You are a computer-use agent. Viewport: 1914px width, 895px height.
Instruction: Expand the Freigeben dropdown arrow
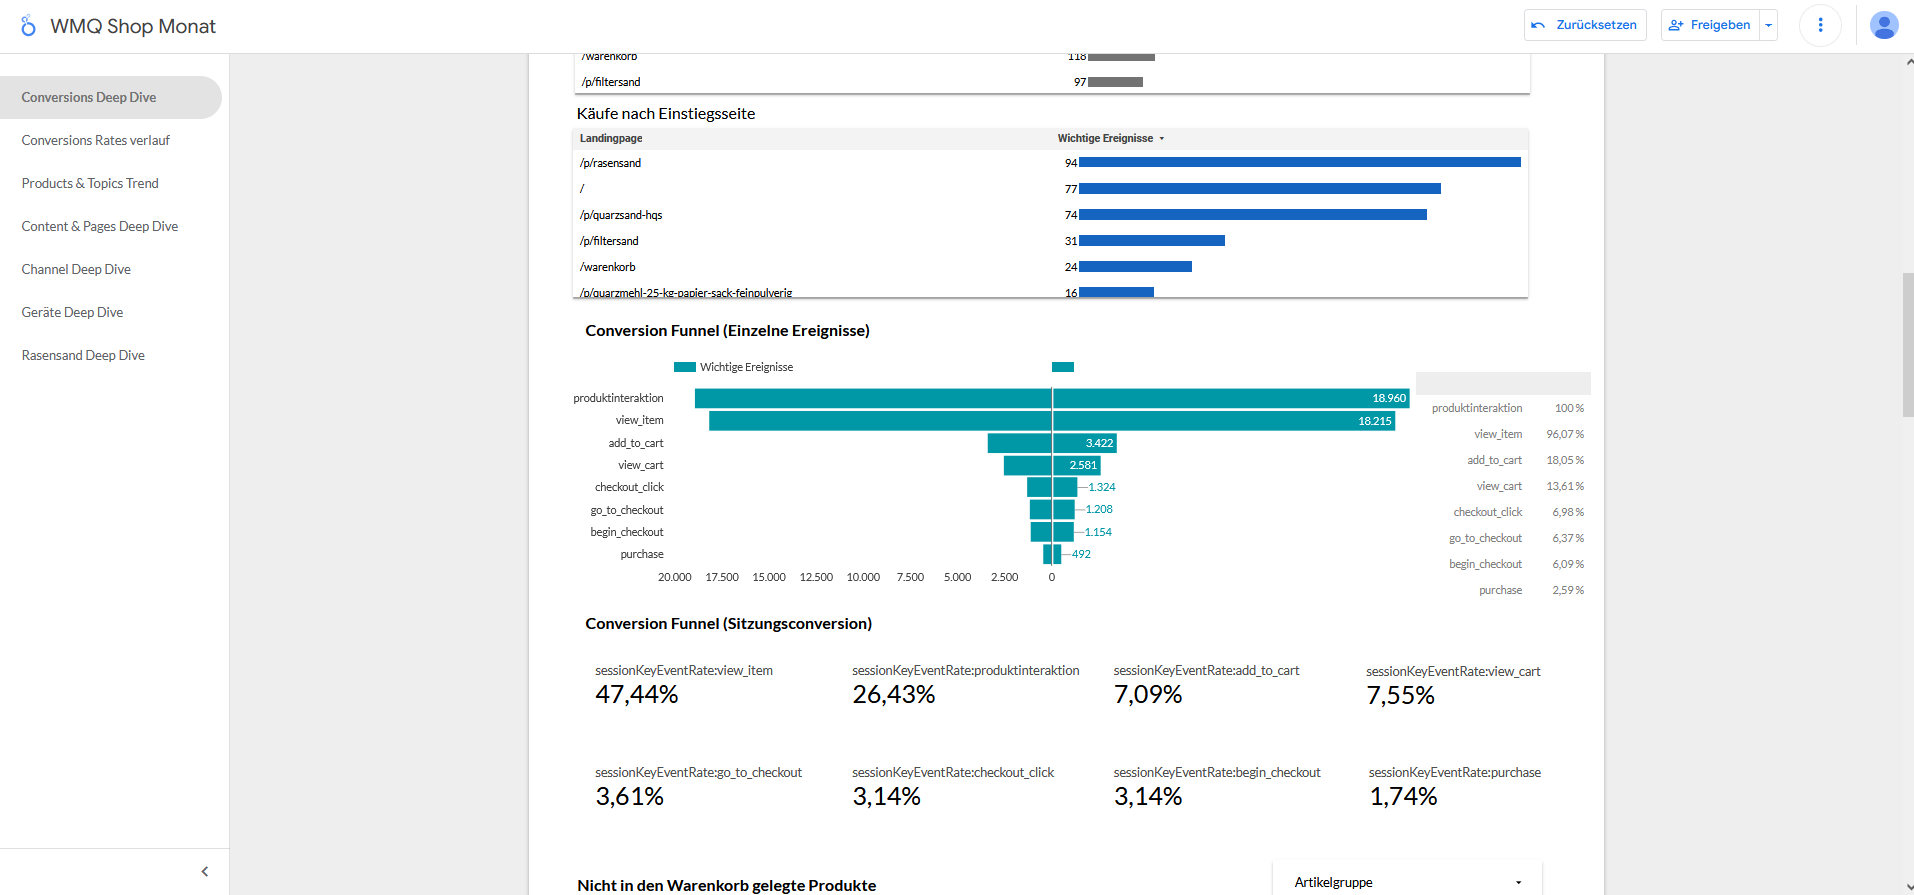click(1768, 25)
